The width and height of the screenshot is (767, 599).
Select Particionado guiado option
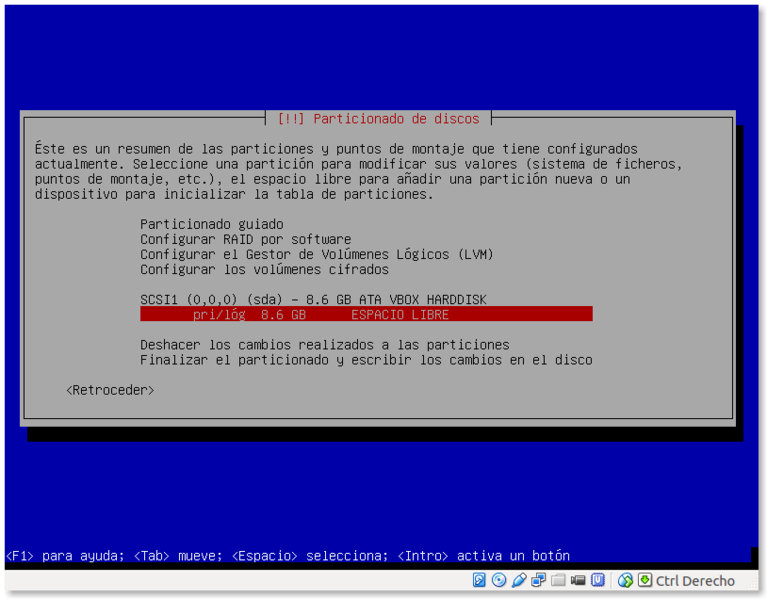[211, 224]
